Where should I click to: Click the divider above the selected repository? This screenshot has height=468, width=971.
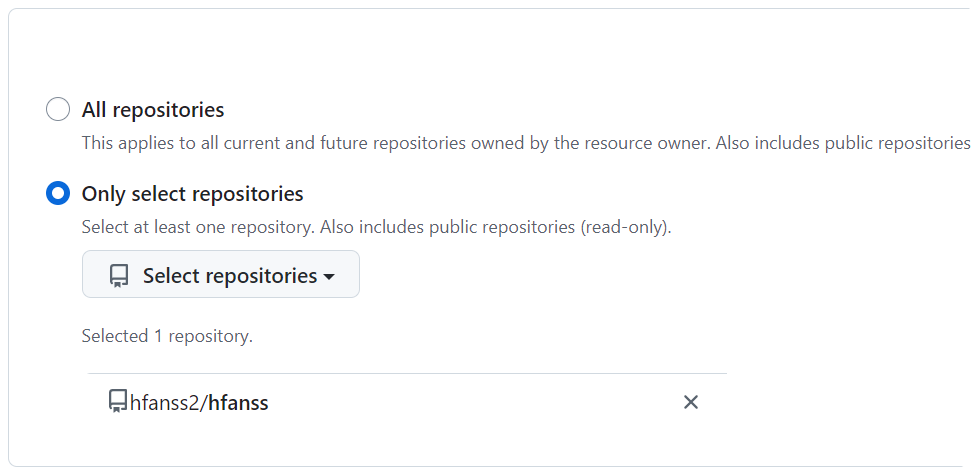[407, 373]
